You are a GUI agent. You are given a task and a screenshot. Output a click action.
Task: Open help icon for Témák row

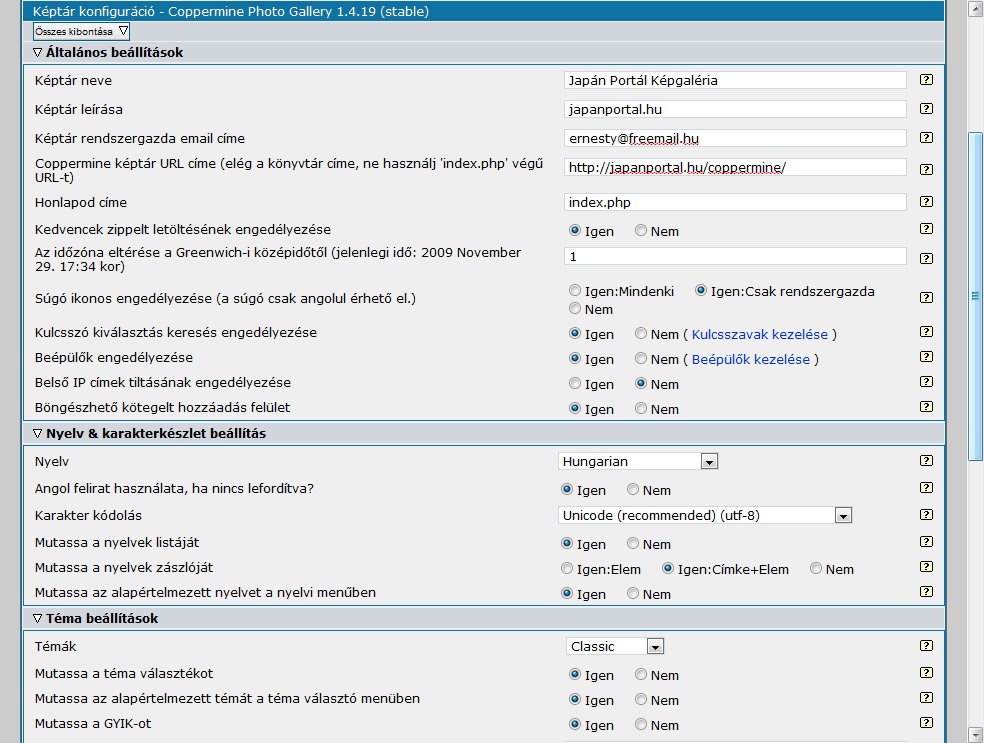pyautogui.click(x=926, y=646)
